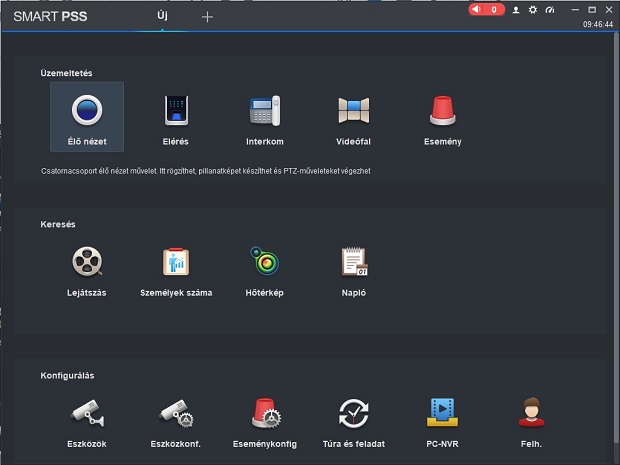Image resolution: width=620 pixels, height=465 pixels.
Task: Click the red alarm counter badge
Action: pyautogui.click(x=486, y=9)
